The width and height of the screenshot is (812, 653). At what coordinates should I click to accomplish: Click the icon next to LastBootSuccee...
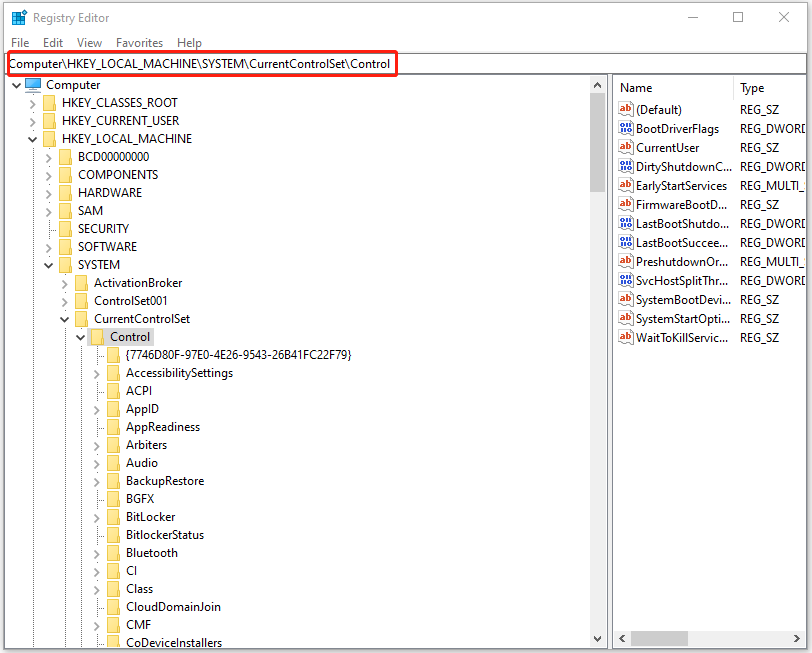626,242
